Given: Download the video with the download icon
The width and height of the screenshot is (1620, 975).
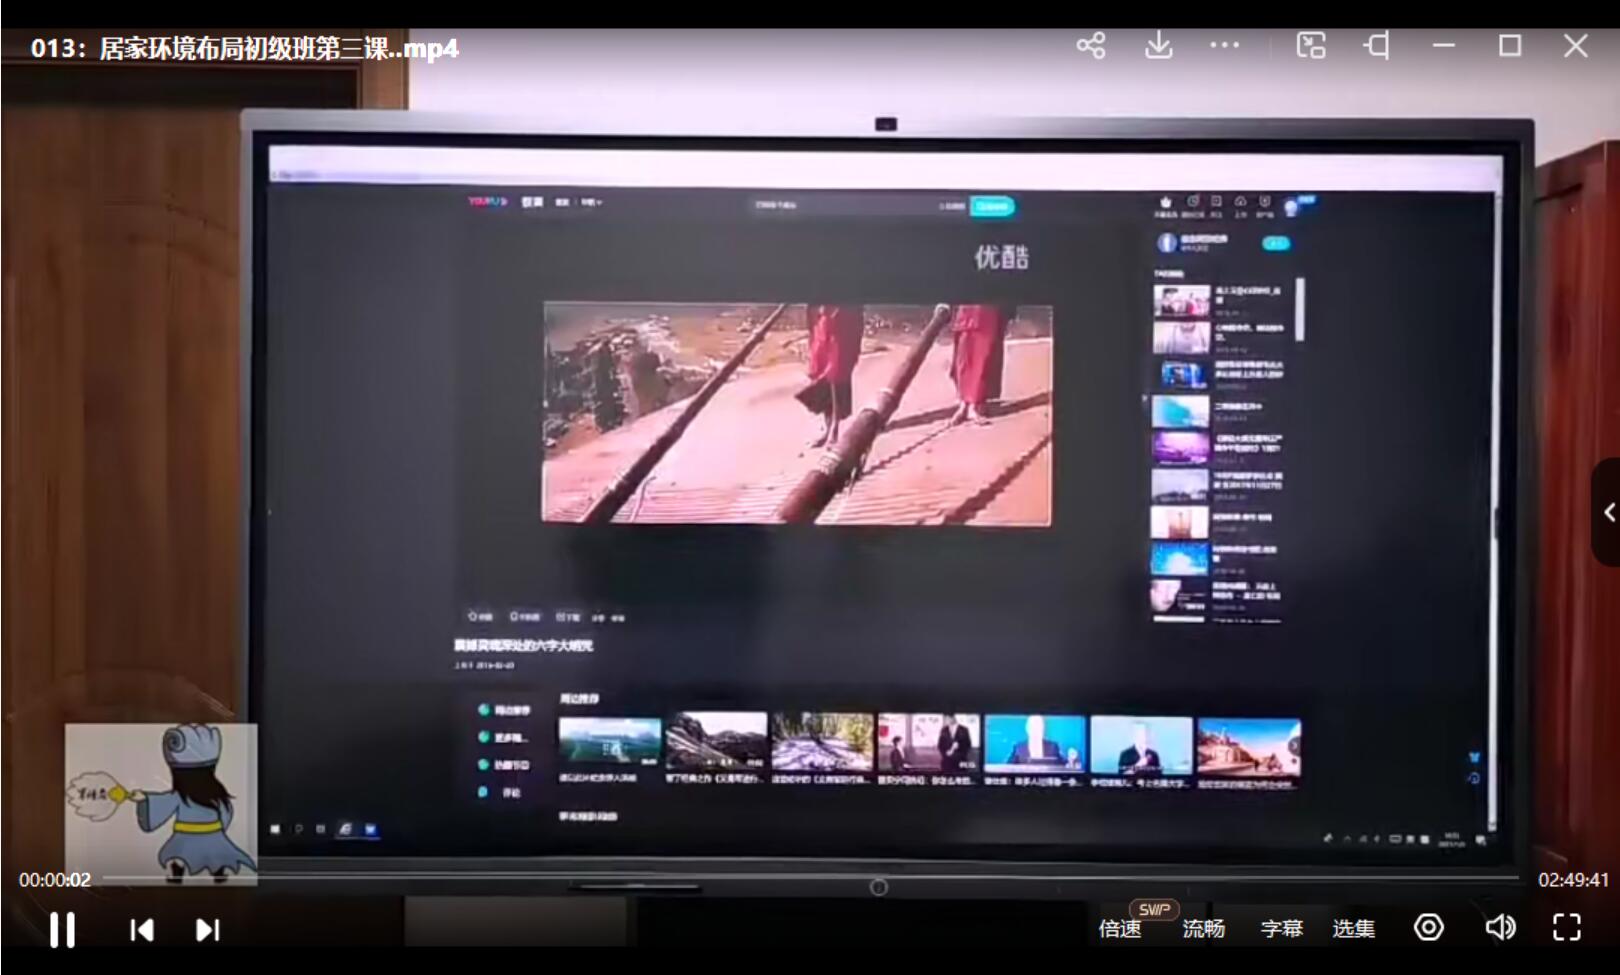Looking at the screenshot, I should (x=1158, y=46).
